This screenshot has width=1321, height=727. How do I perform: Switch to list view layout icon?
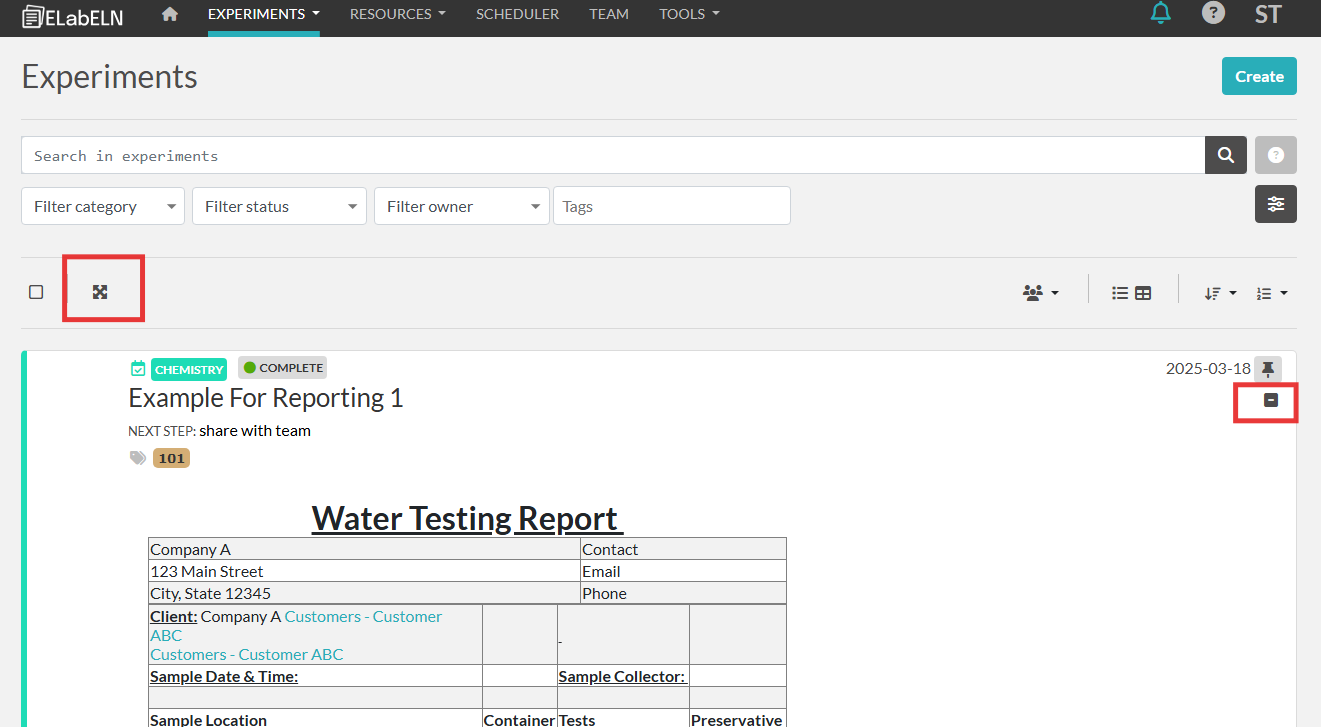click(x=1120, y=293)
